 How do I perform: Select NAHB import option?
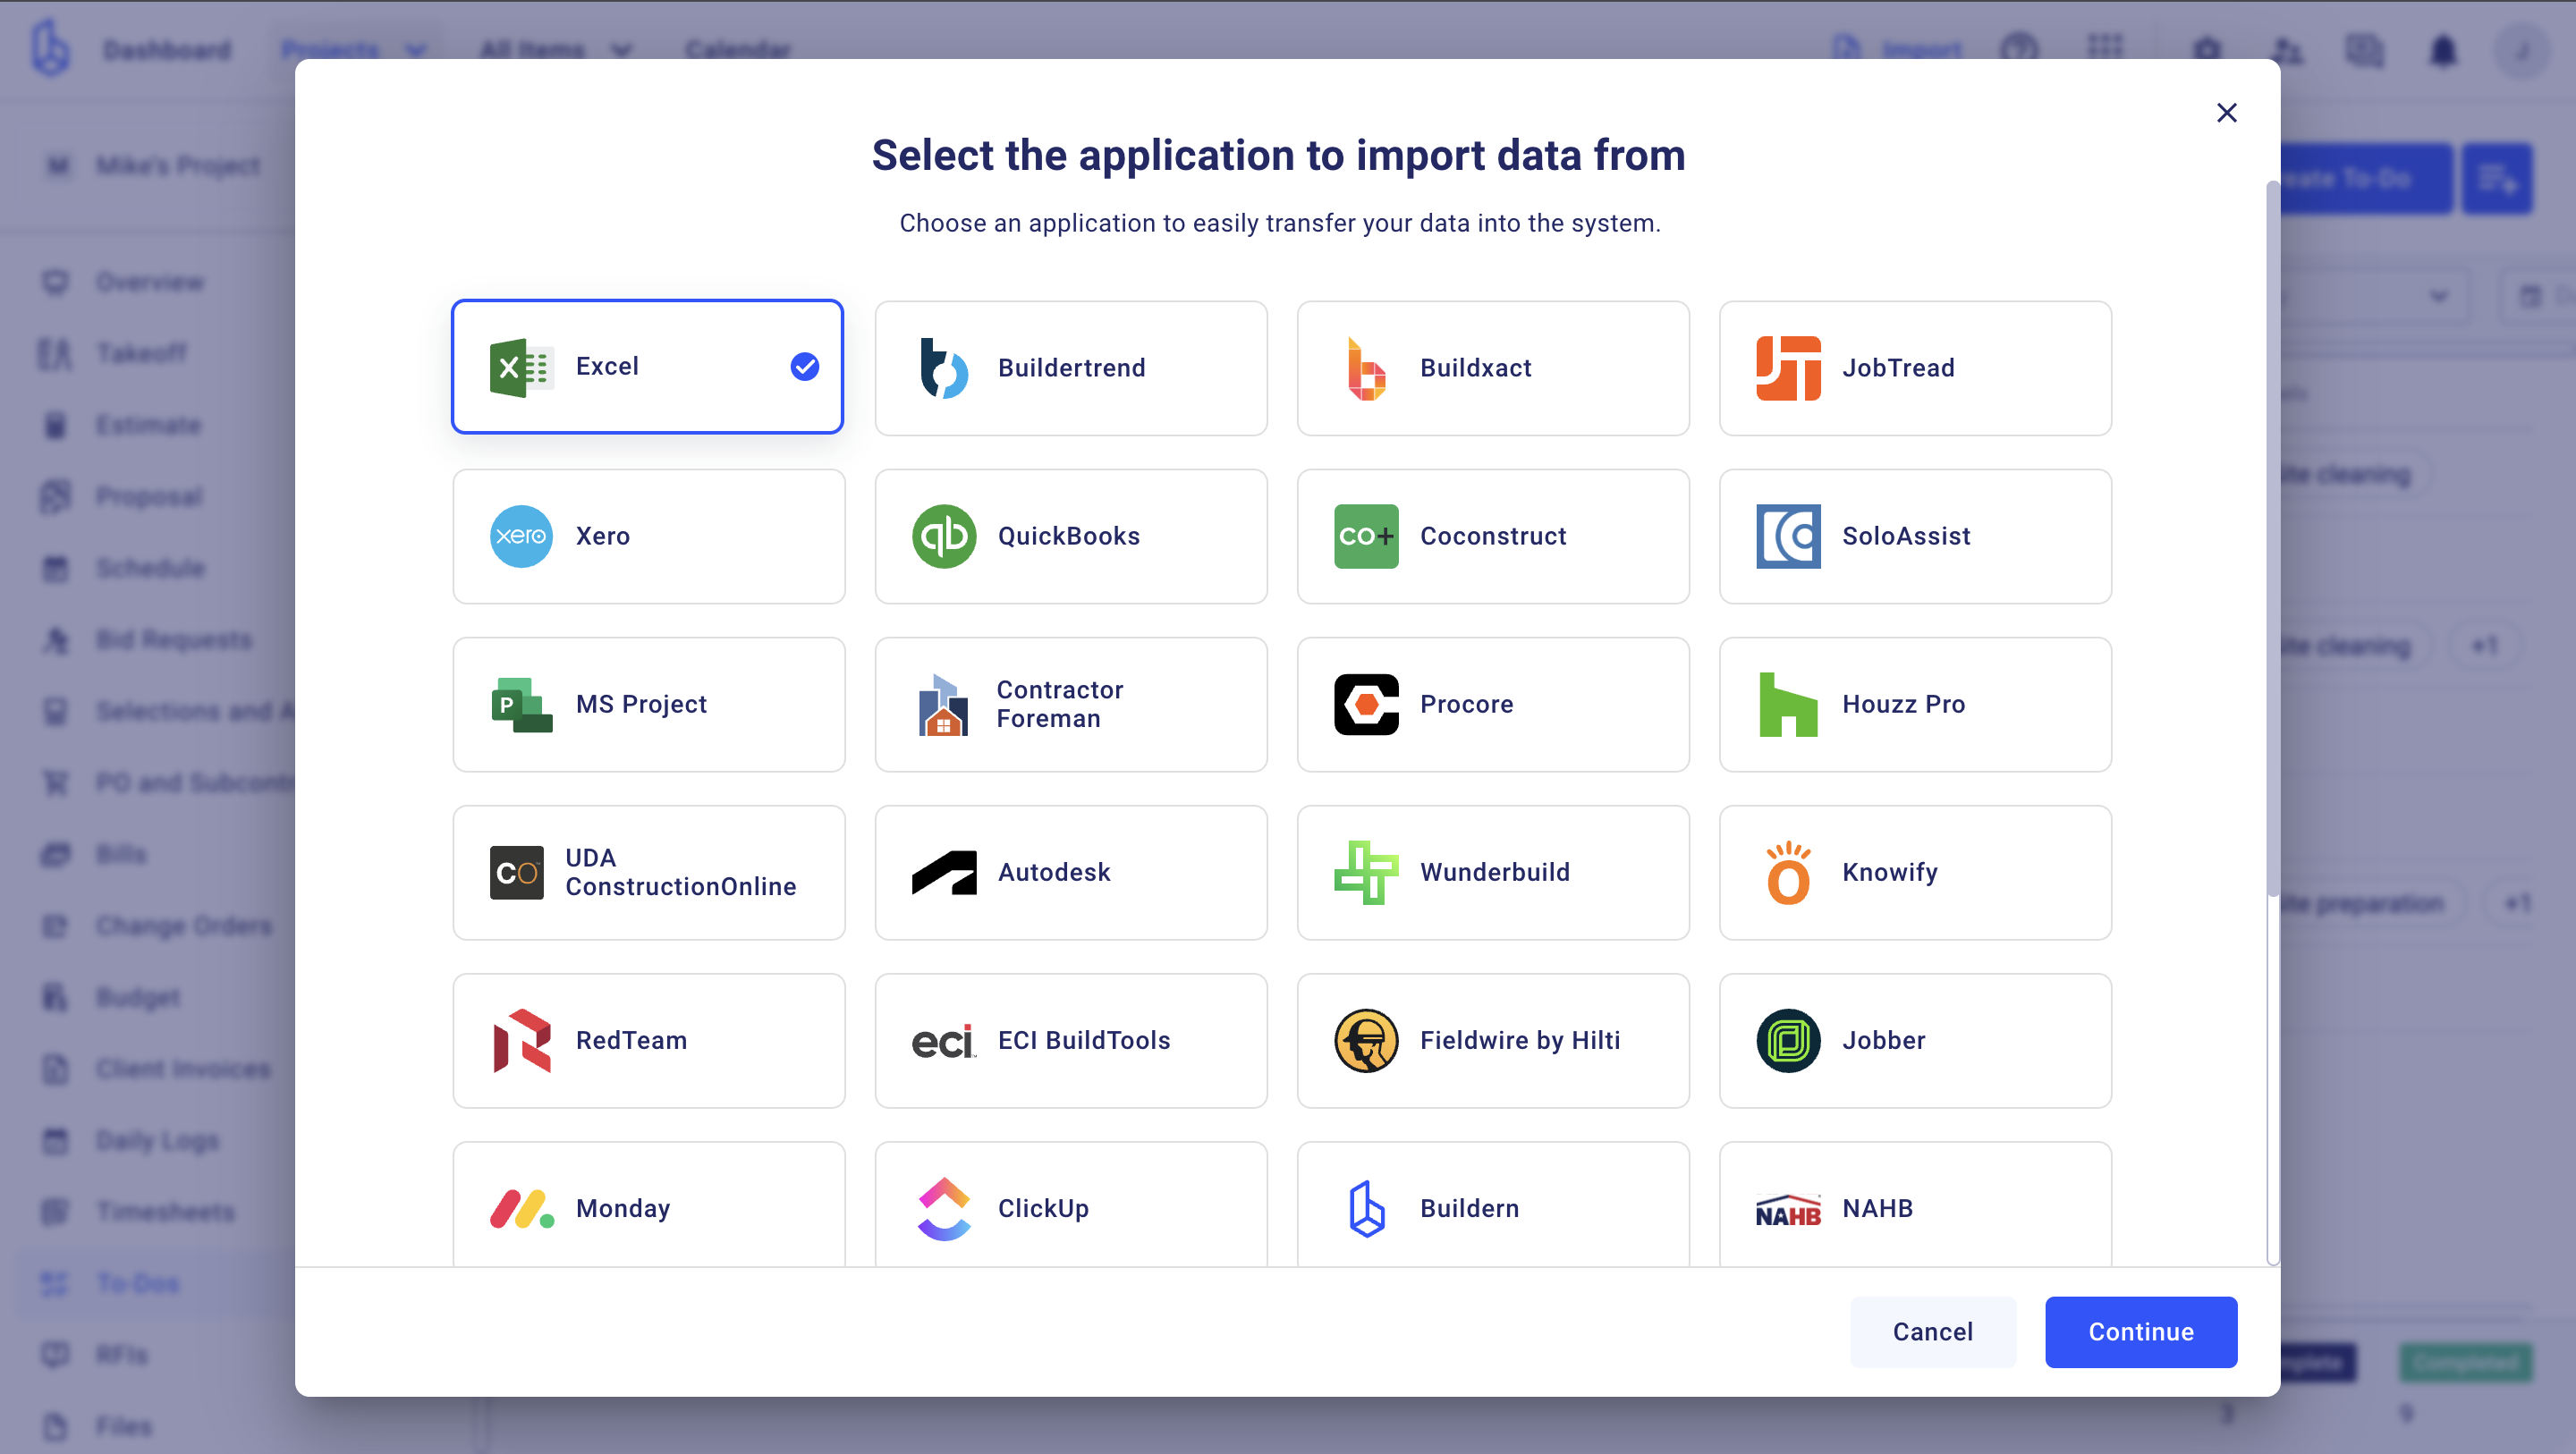coord(1915,1204)
